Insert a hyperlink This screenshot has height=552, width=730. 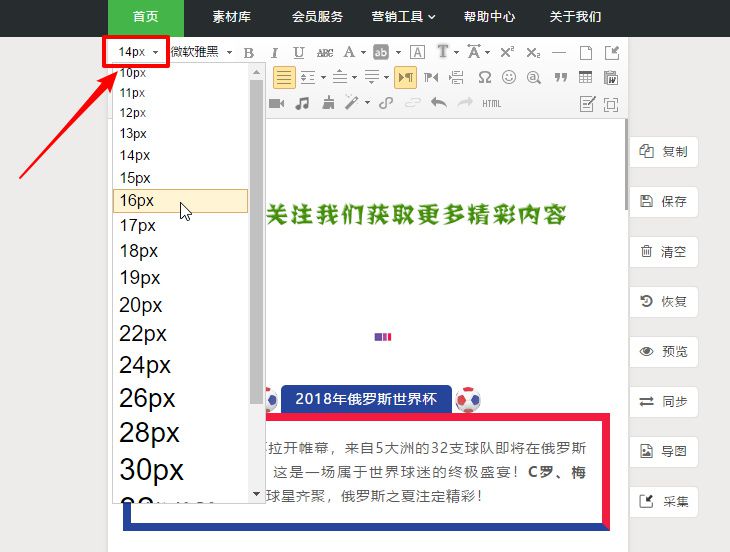(x=386, y=103)
